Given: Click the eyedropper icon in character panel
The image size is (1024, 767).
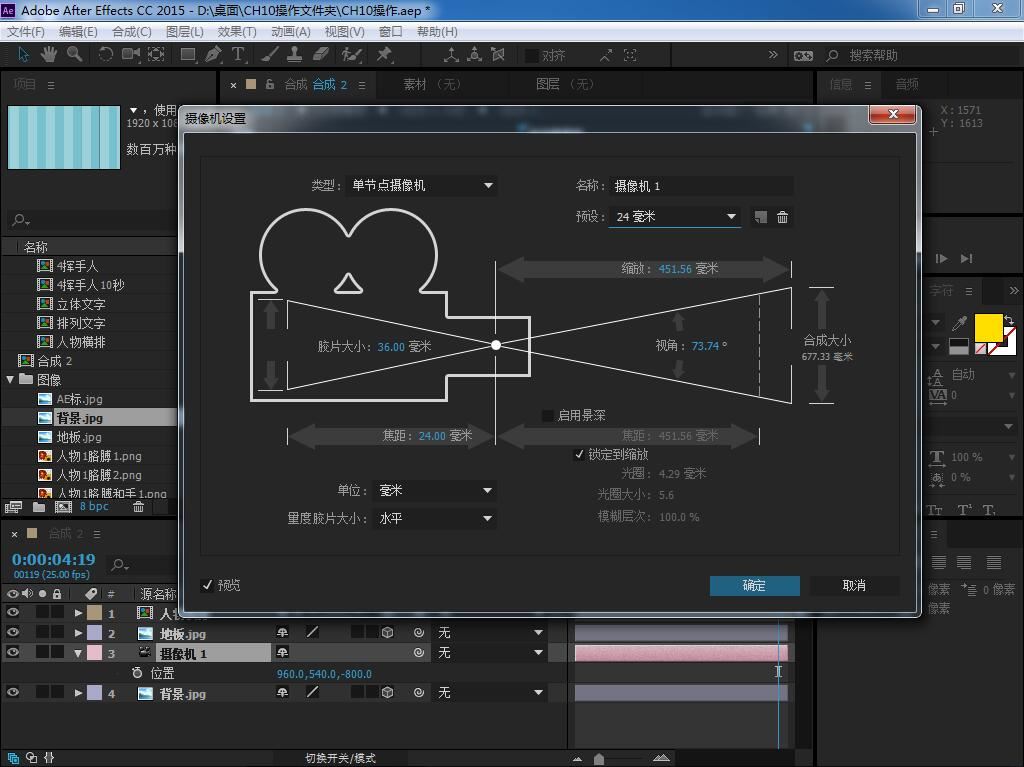Looking at the screenshot, I should pos(959,323).
